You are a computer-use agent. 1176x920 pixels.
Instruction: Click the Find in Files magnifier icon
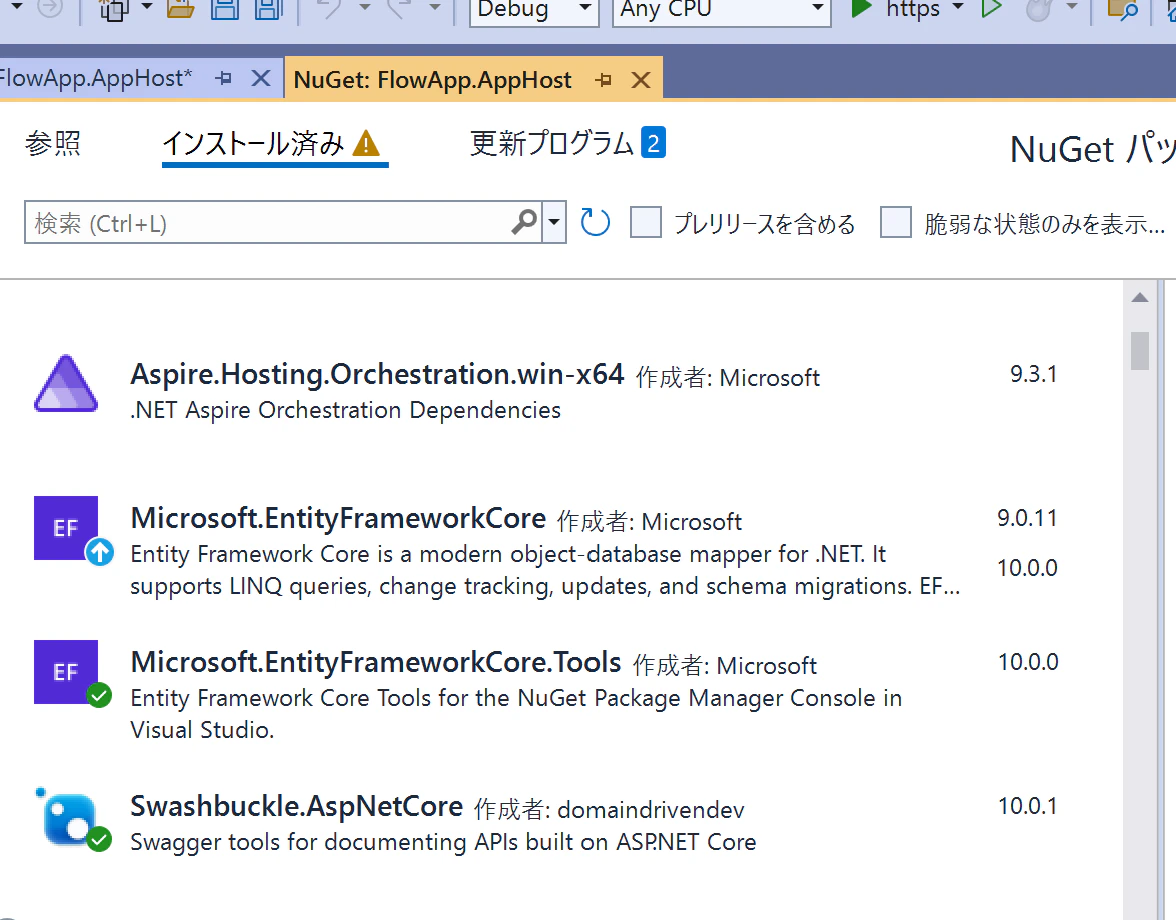point(1123,9)
